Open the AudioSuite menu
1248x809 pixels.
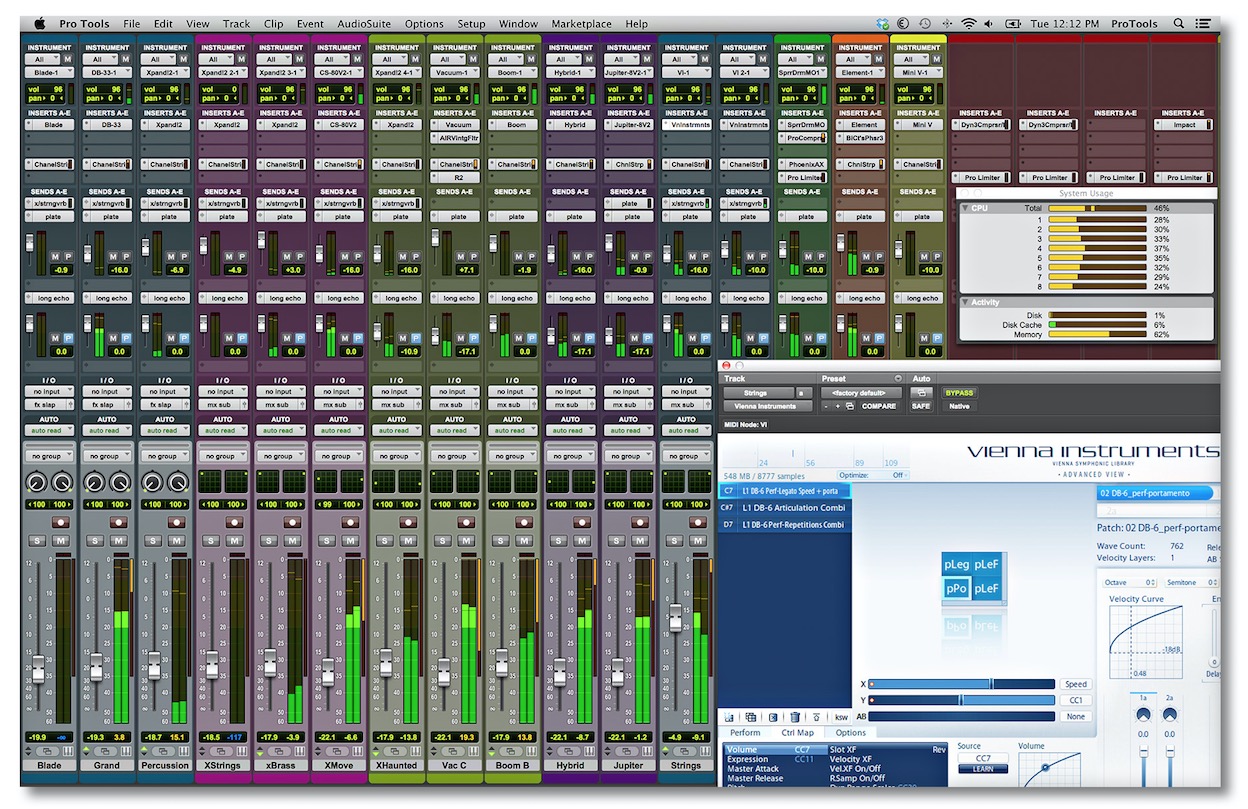coord(364,23)
